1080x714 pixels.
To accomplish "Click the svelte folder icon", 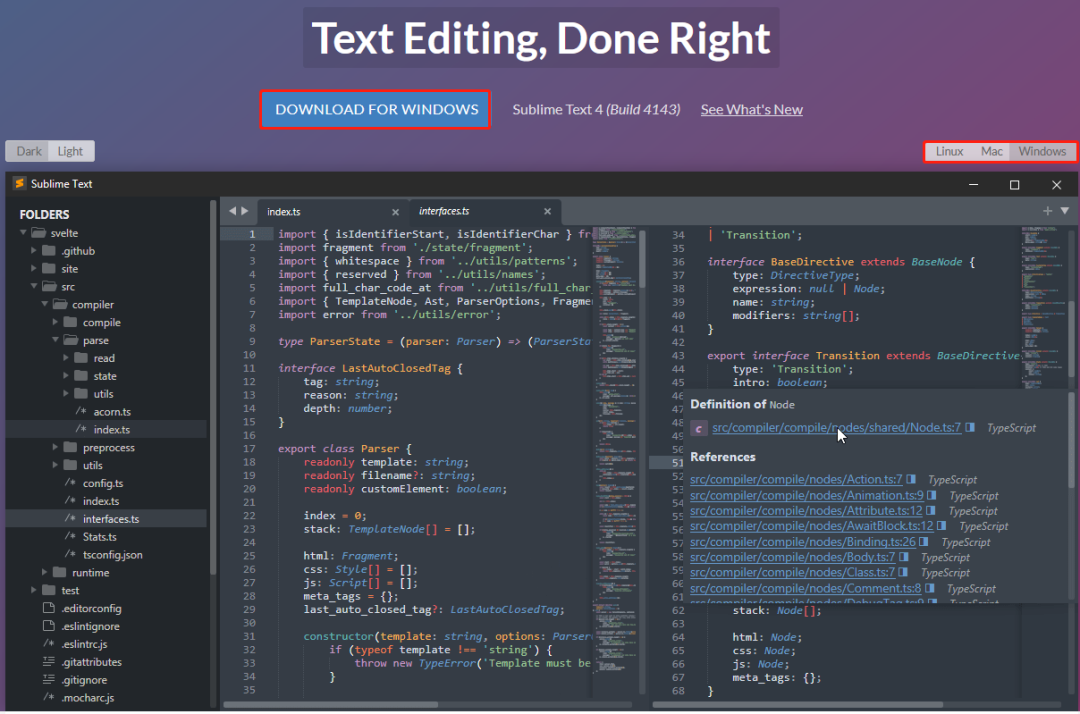I will (x=39, y=233).
